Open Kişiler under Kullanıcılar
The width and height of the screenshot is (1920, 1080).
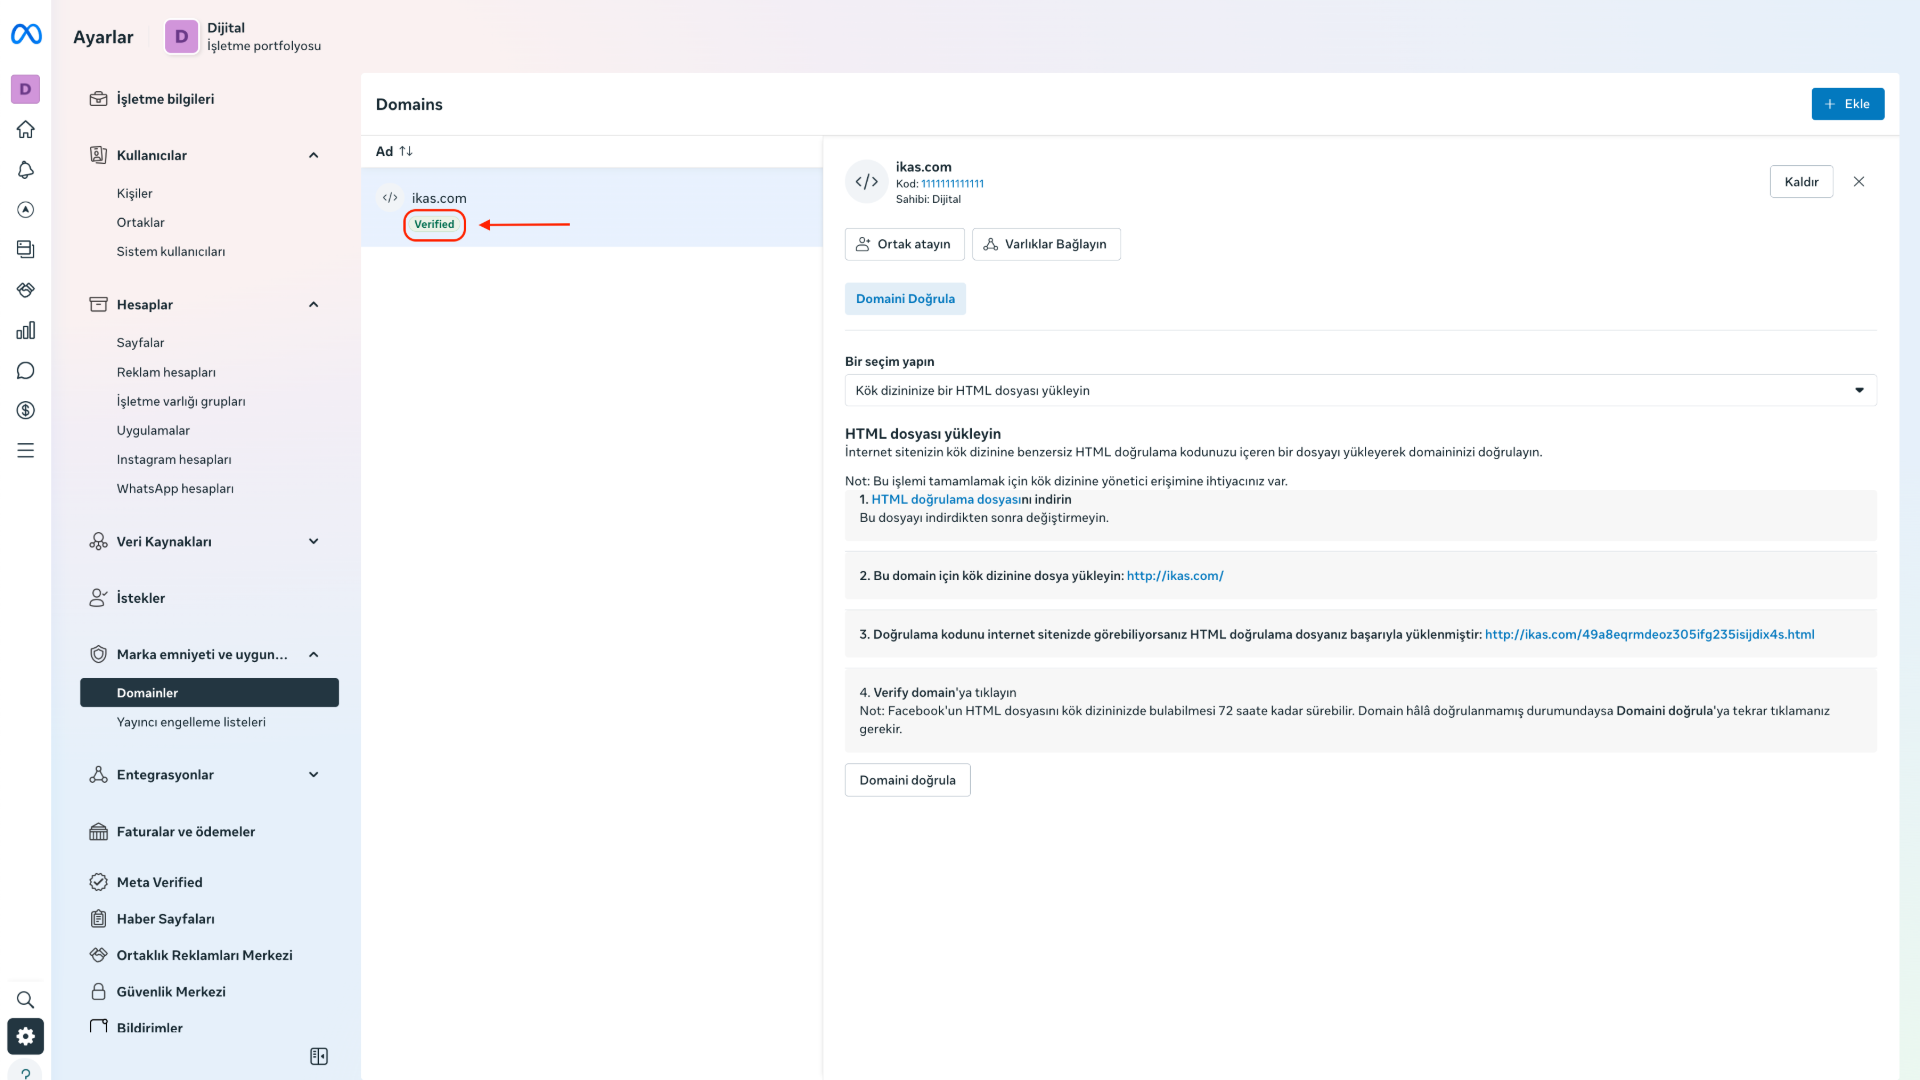[x=134, y=193]
